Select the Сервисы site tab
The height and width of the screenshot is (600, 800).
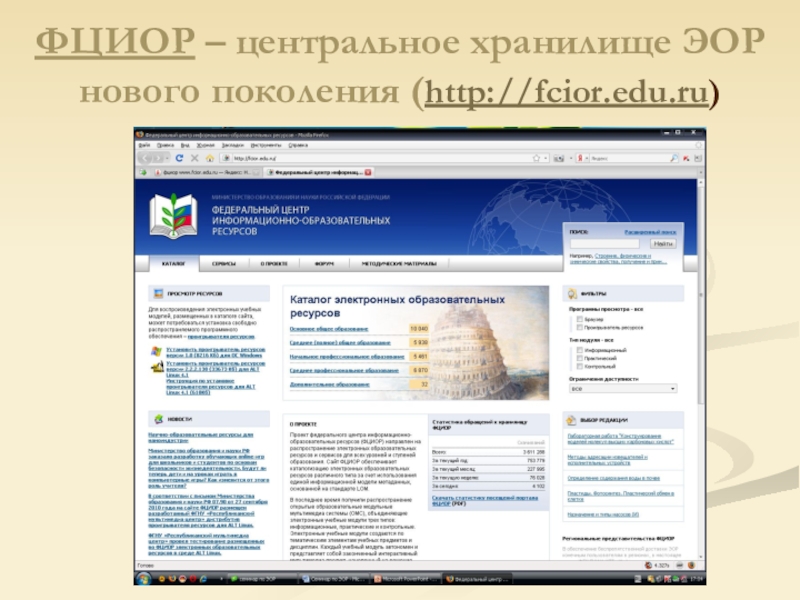[223, 264]
